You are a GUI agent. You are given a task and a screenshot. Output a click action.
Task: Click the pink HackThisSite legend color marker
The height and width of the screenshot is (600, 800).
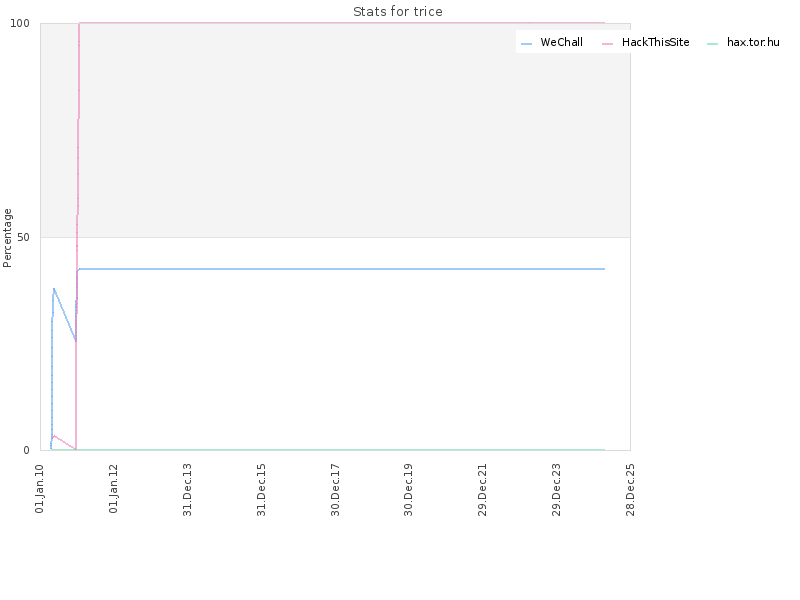click(x=607, y=44)
